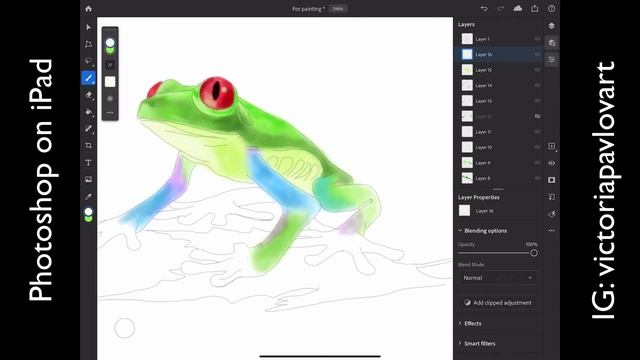Select Layer 13 in Layers panel

click(x=498, y=101)
